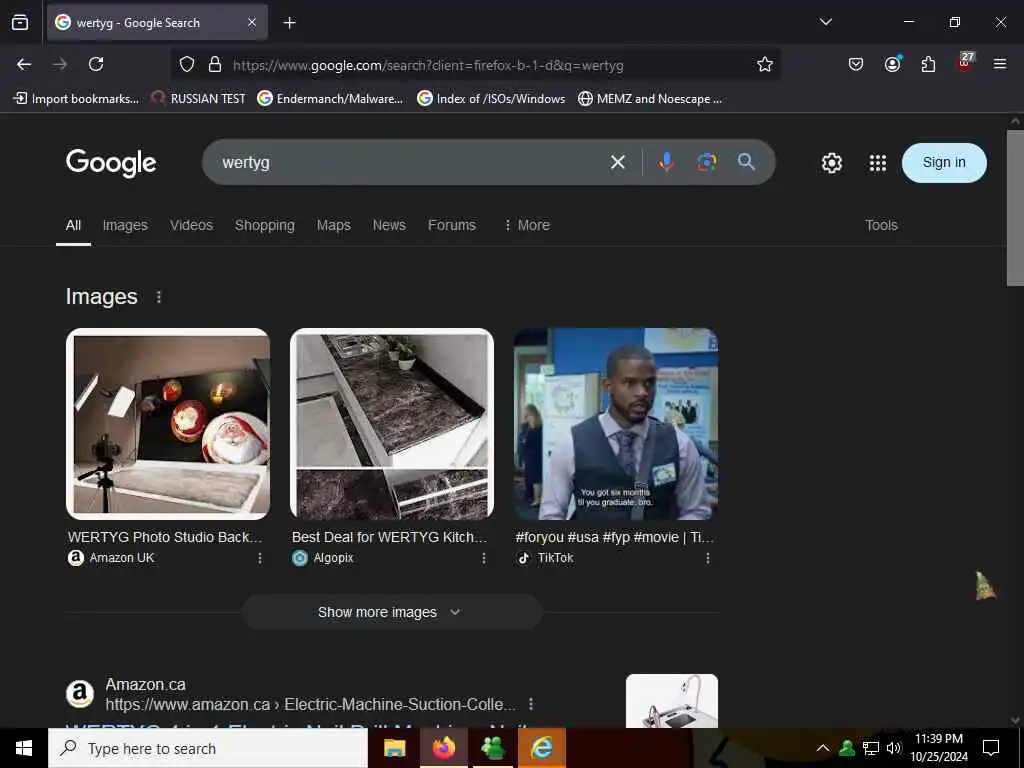The height and width of the screenshot is (768, 1024).
Task: Open Endermanch/Malware bookmark
Action: [330, 99]
